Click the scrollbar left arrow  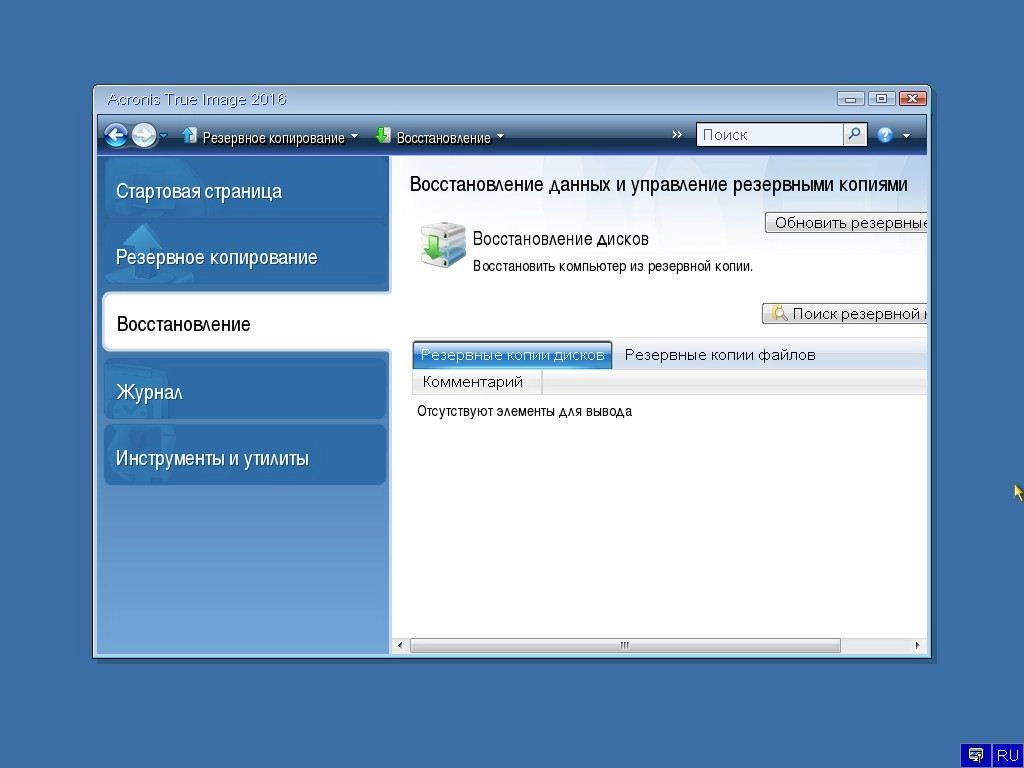tap(400, 645)
